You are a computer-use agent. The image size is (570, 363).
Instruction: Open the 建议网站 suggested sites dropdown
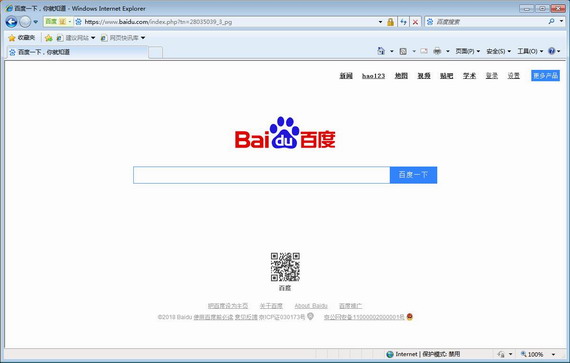coord(76,38)
